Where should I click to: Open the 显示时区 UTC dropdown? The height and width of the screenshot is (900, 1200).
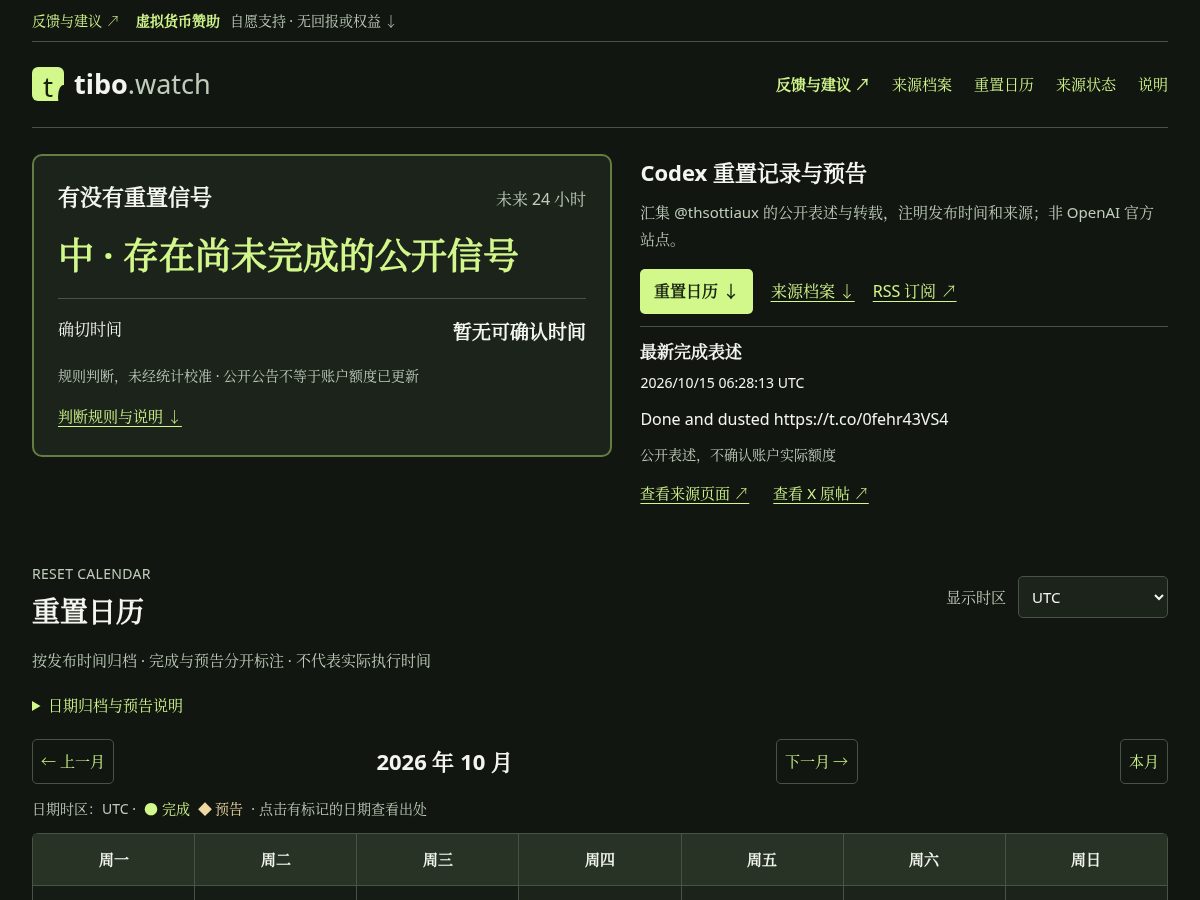click(x=1093, y=597)
